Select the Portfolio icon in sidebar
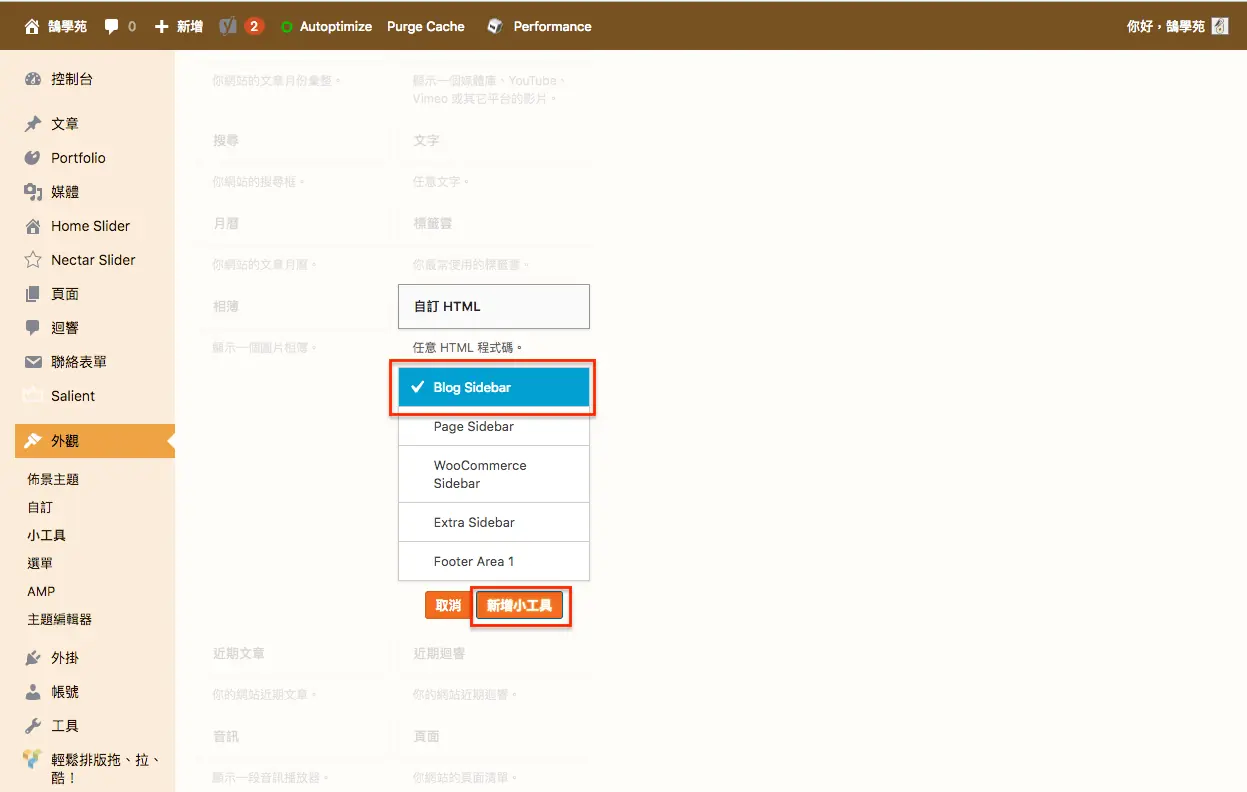The width and height of the screenshot is (1247, 792). 33,158
